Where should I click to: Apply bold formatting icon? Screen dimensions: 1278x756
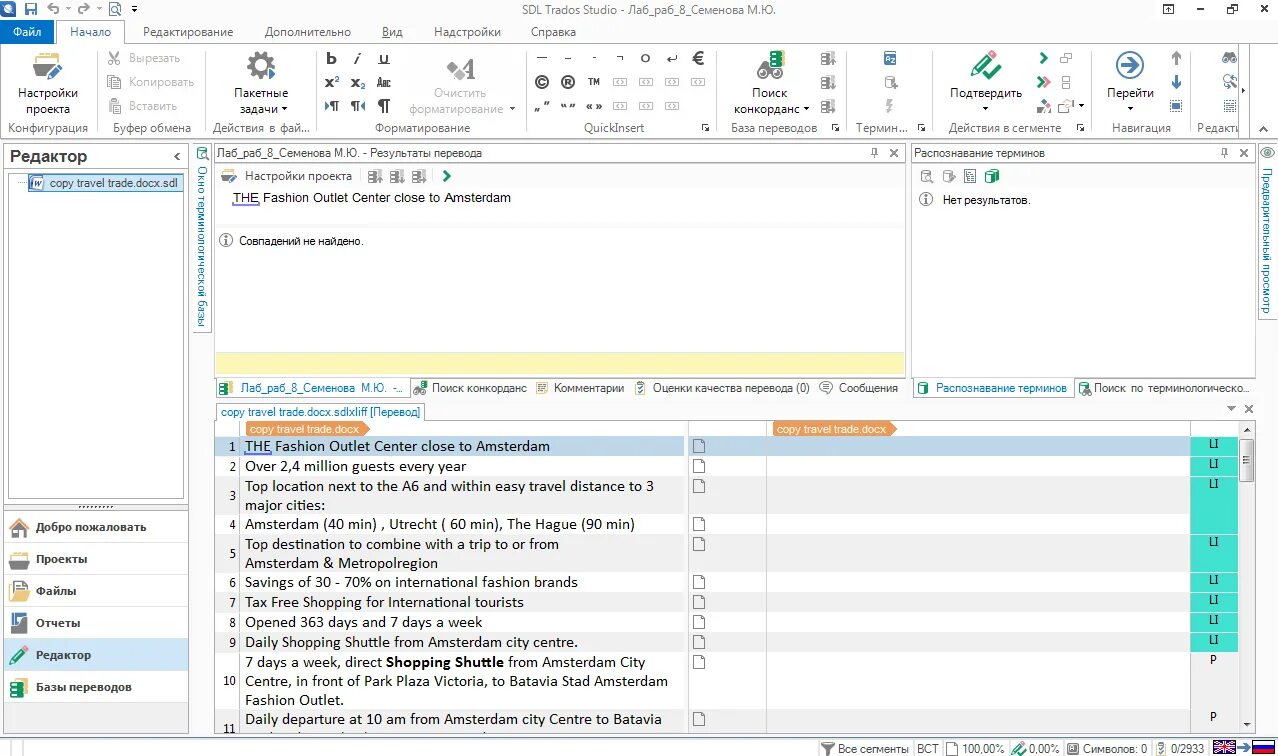(x=331, y=58)
